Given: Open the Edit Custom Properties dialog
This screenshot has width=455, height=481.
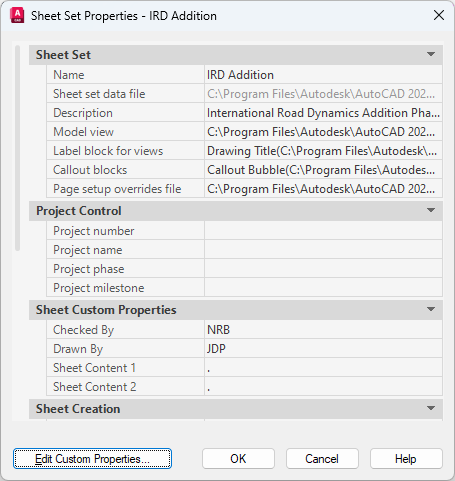Looking at the screenshot, I should 92,459.
